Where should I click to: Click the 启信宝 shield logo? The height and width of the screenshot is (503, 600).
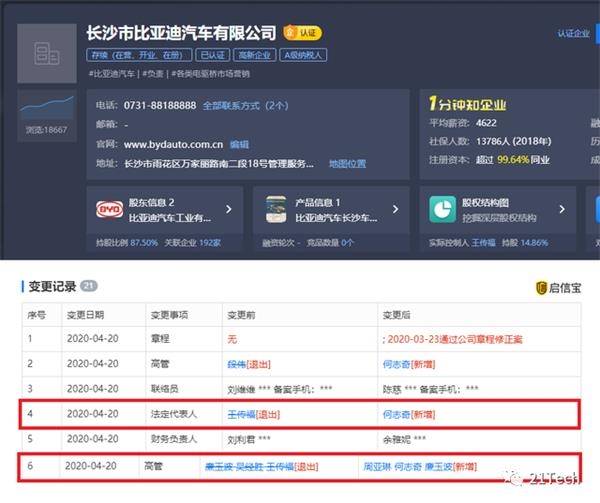pos(541,288)
